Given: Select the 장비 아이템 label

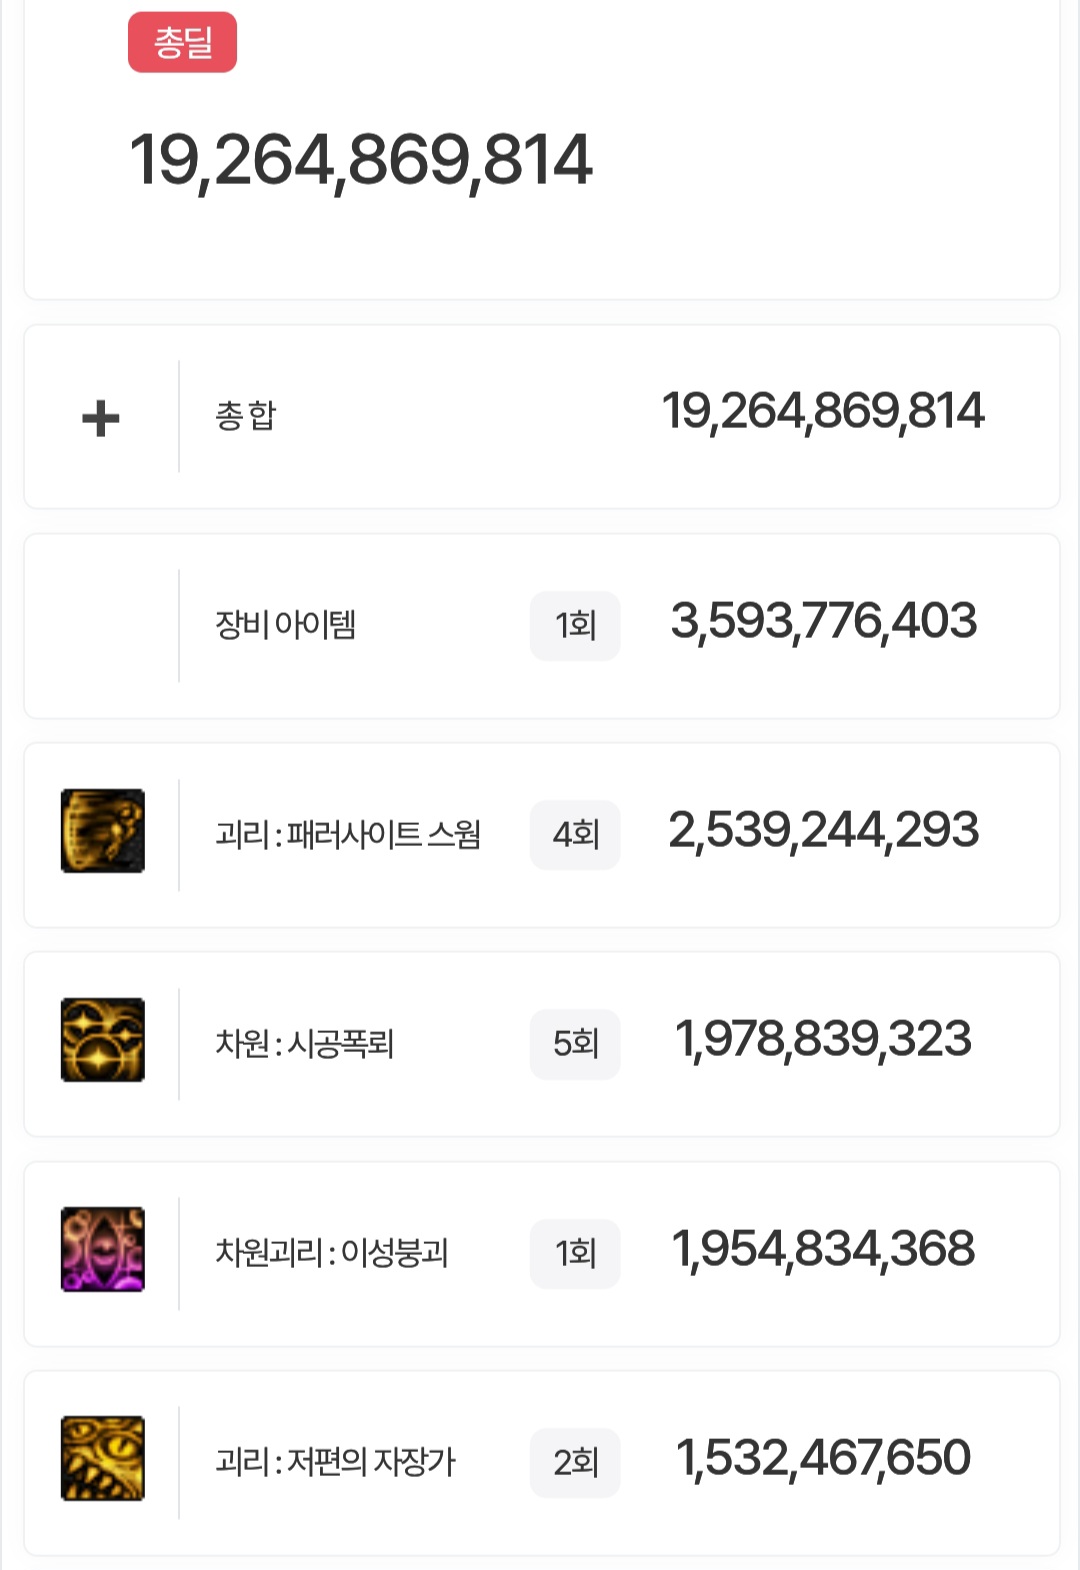Looking at the screenshot, I should (286, 625).
